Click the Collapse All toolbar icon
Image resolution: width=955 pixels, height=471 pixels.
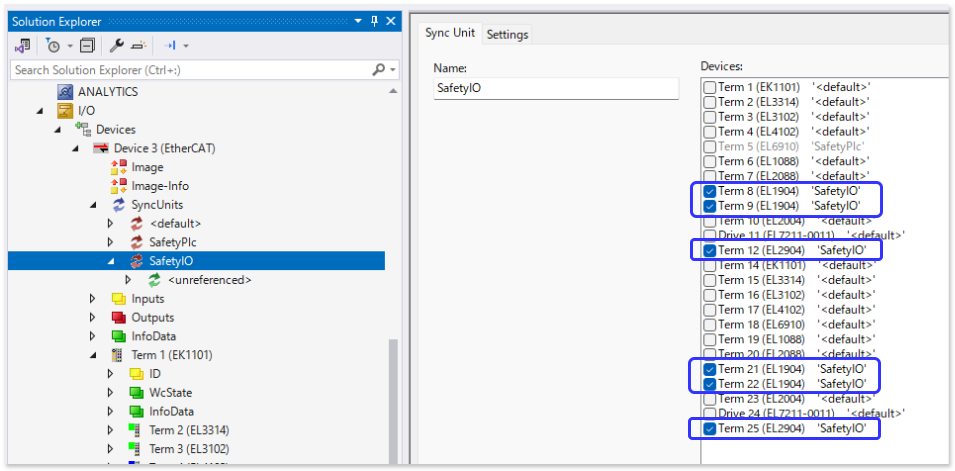[87, 46]
